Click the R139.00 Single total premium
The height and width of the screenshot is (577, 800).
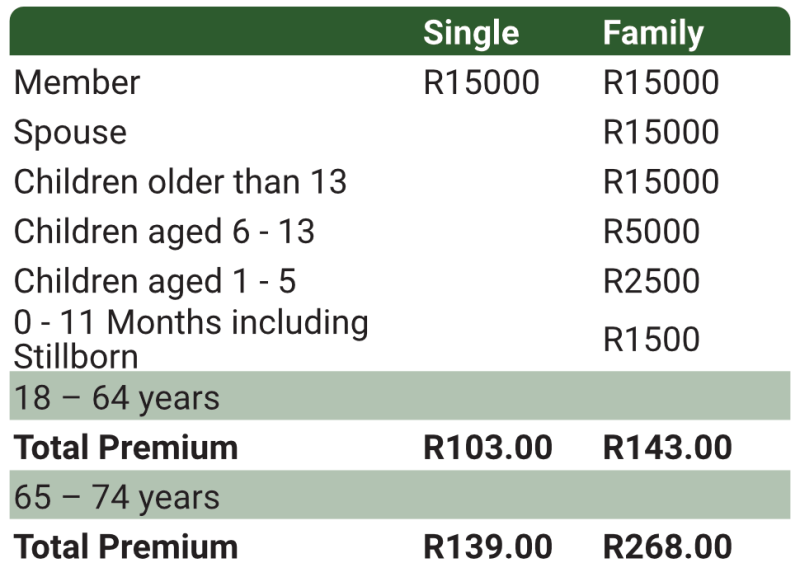(488, 547)
